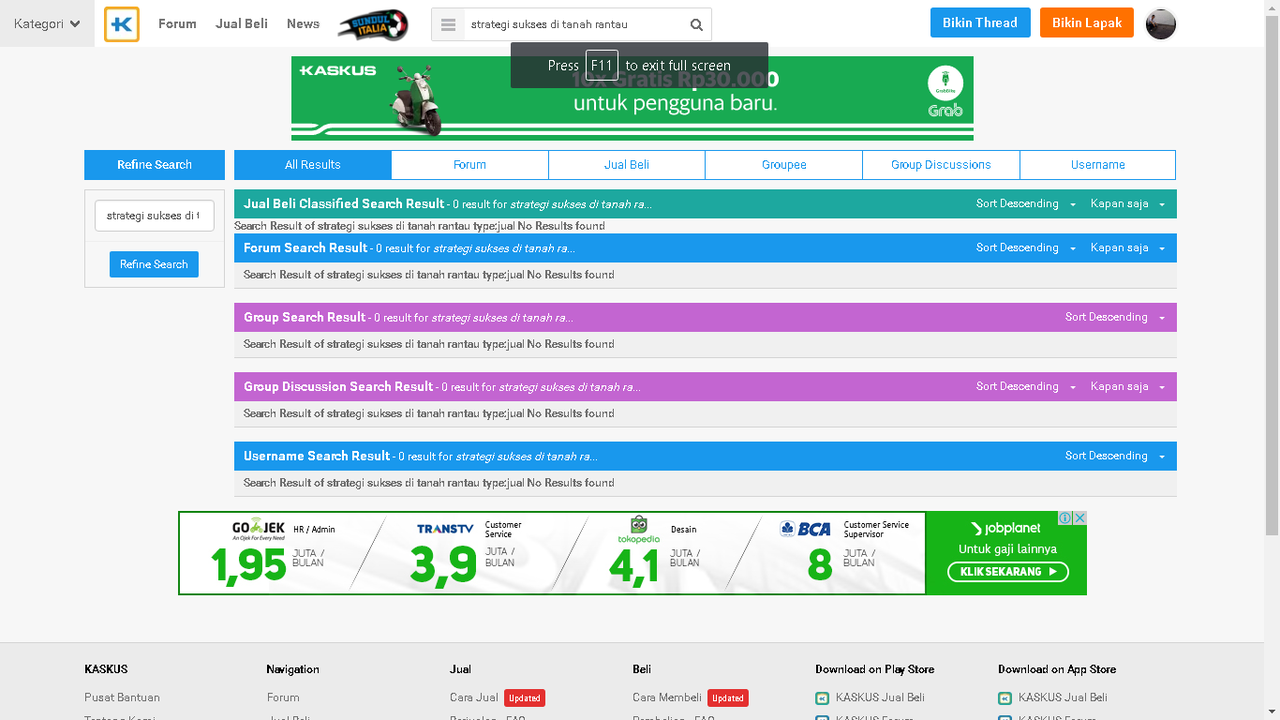The height and width of the screenshot is (720, 1280).
Task: Click Forum Search Result heading
Action: [306, 248]
